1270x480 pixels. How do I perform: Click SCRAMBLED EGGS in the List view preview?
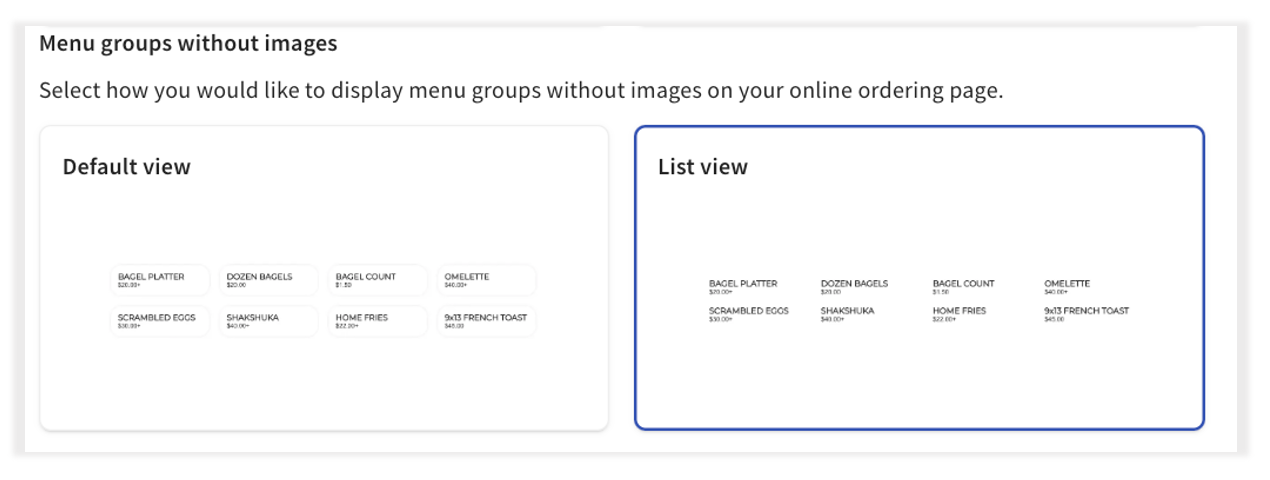pyautogui.click(x=749, y=311)
